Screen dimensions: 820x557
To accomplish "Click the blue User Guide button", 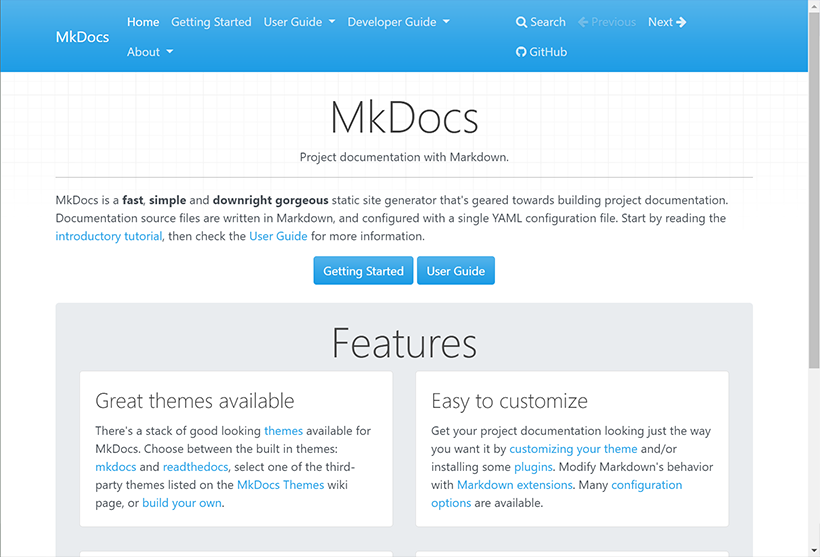I will [455, 270].
